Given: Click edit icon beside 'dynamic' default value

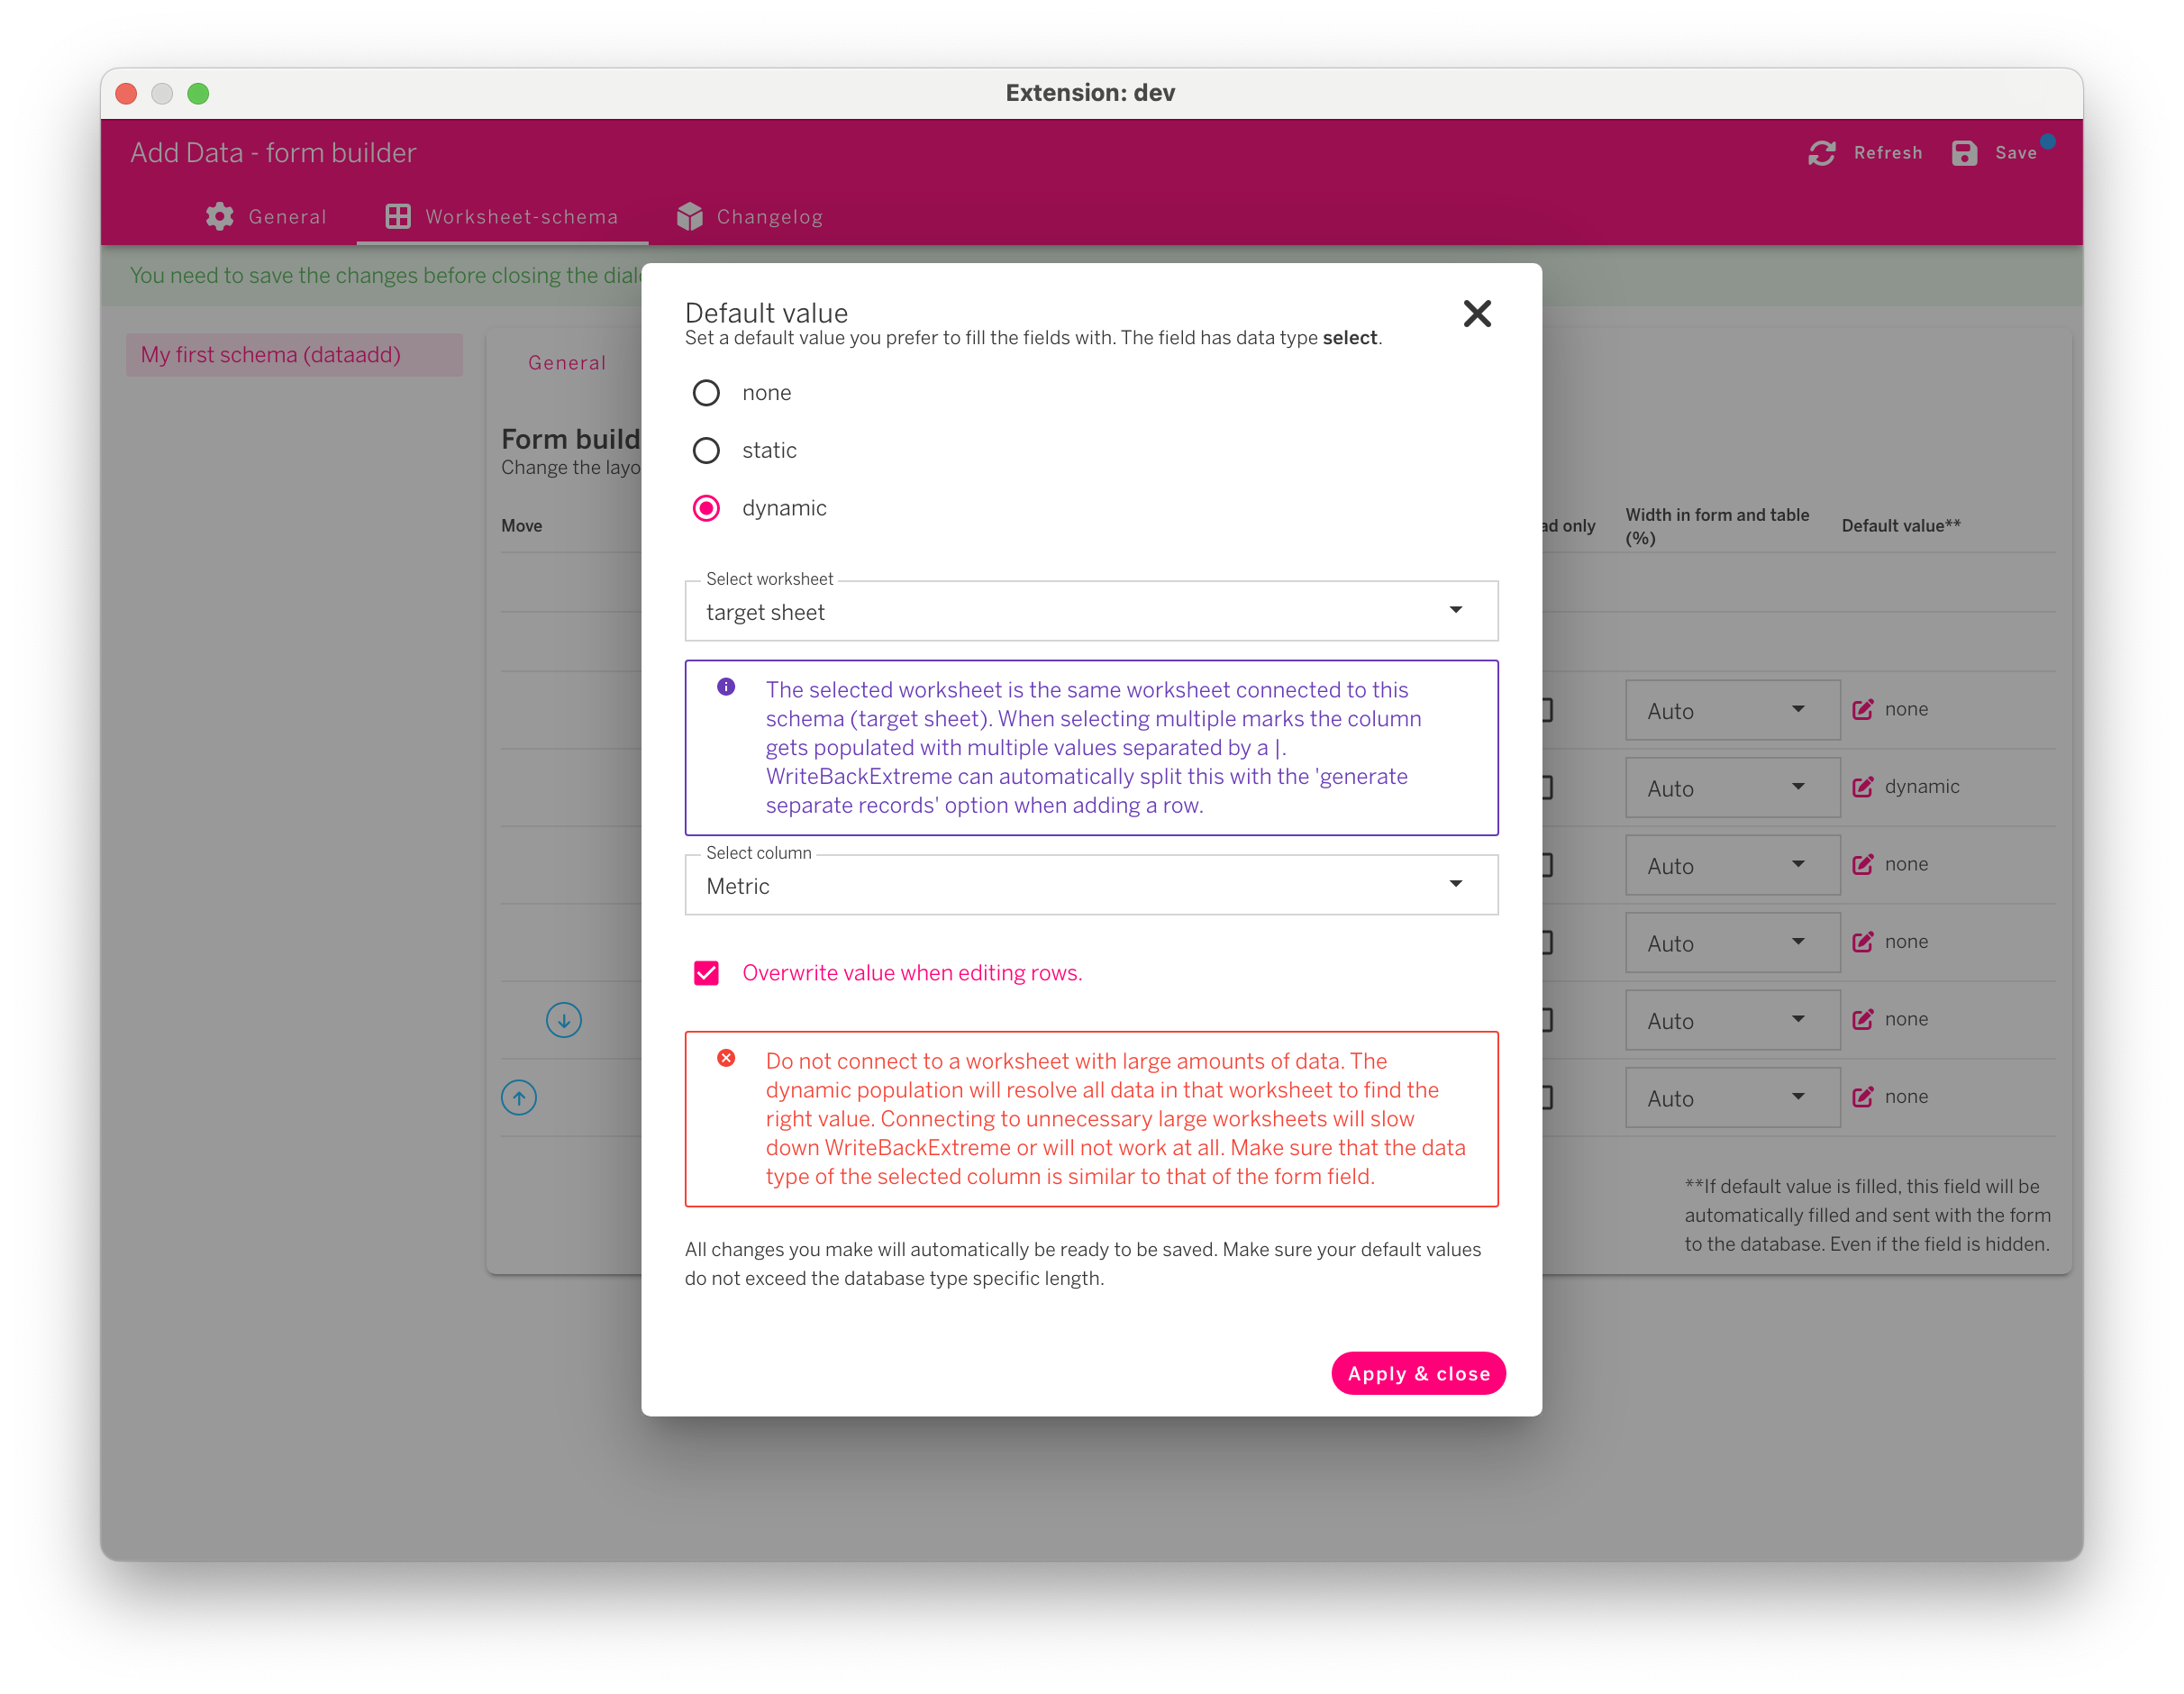Looking at the screenshot, I should pos(1862,787).
